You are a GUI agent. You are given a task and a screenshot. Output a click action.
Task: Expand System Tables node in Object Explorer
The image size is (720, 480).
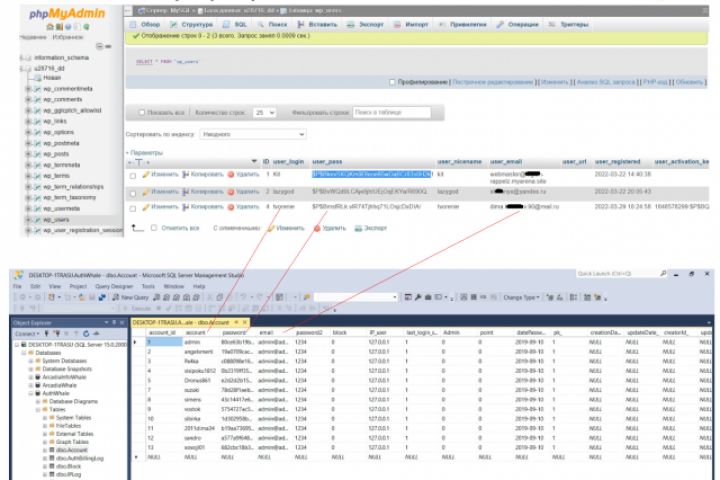pyautogui.click(x=45, y=418)
